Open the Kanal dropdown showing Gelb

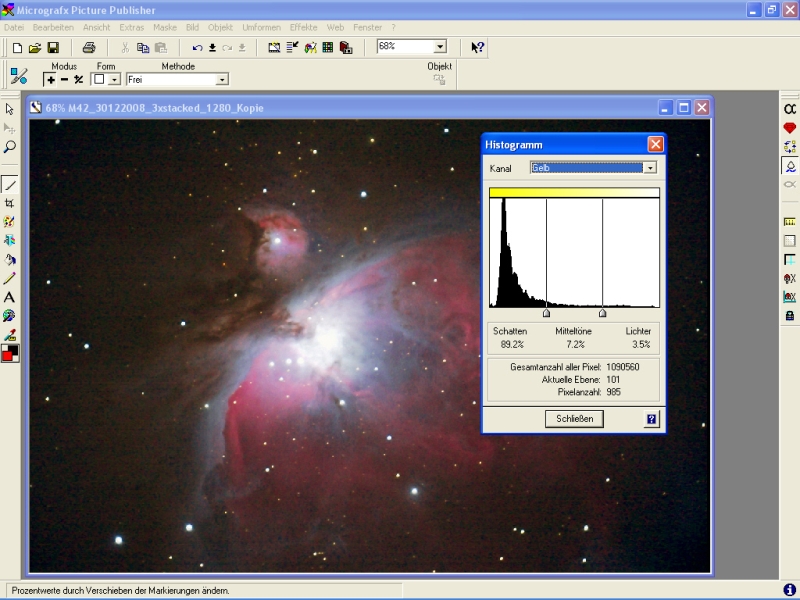[x=650, y=168]
